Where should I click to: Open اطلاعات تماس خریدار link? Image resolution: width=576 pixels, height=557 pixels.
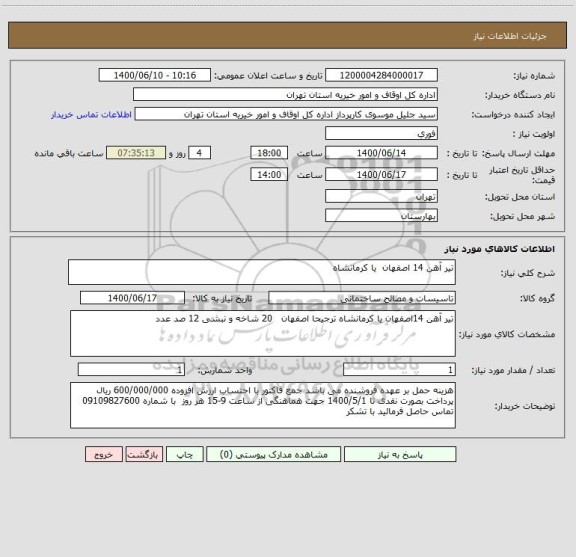click(91, 115)
